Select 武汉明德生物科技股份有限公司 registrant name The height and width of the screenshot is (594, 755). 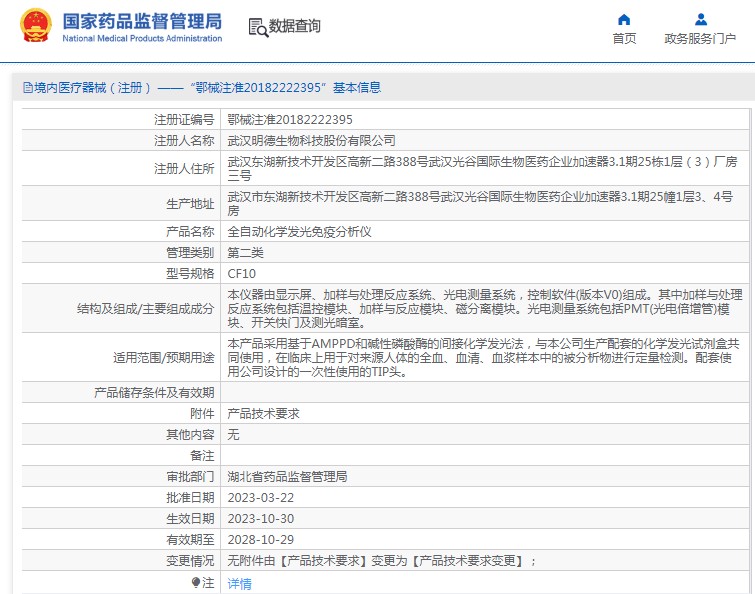[x=311, y=141]
